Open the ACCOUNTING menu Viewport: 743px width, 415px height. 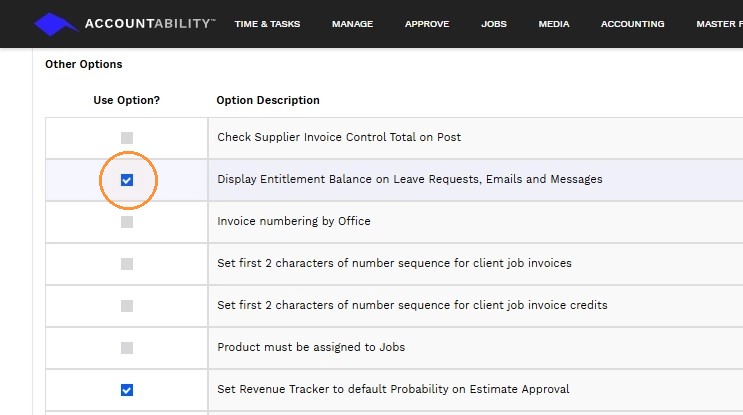pos(633,24)
